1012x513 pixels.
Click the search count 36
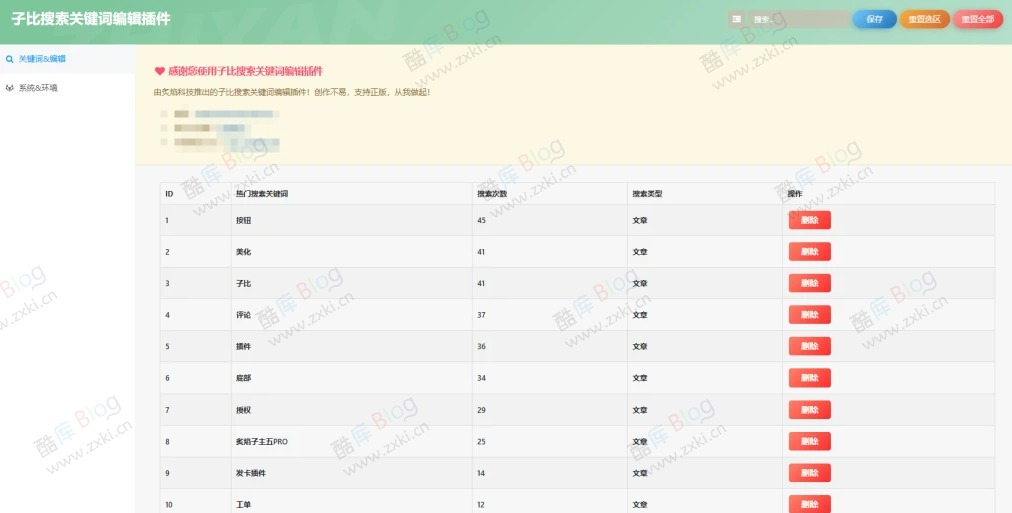(481, 347)
